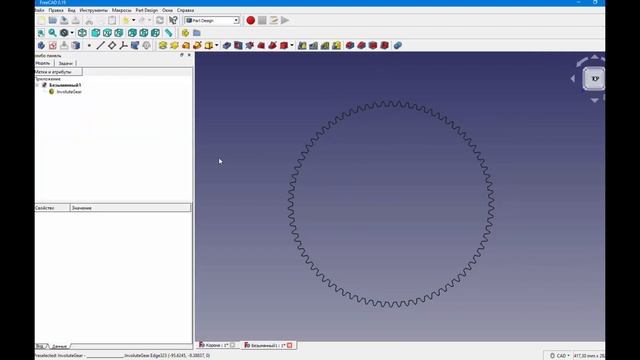The width and height of the screenshot is (640, 360).
Task: Click the Refresh/recompute icon
Action: 160,20
